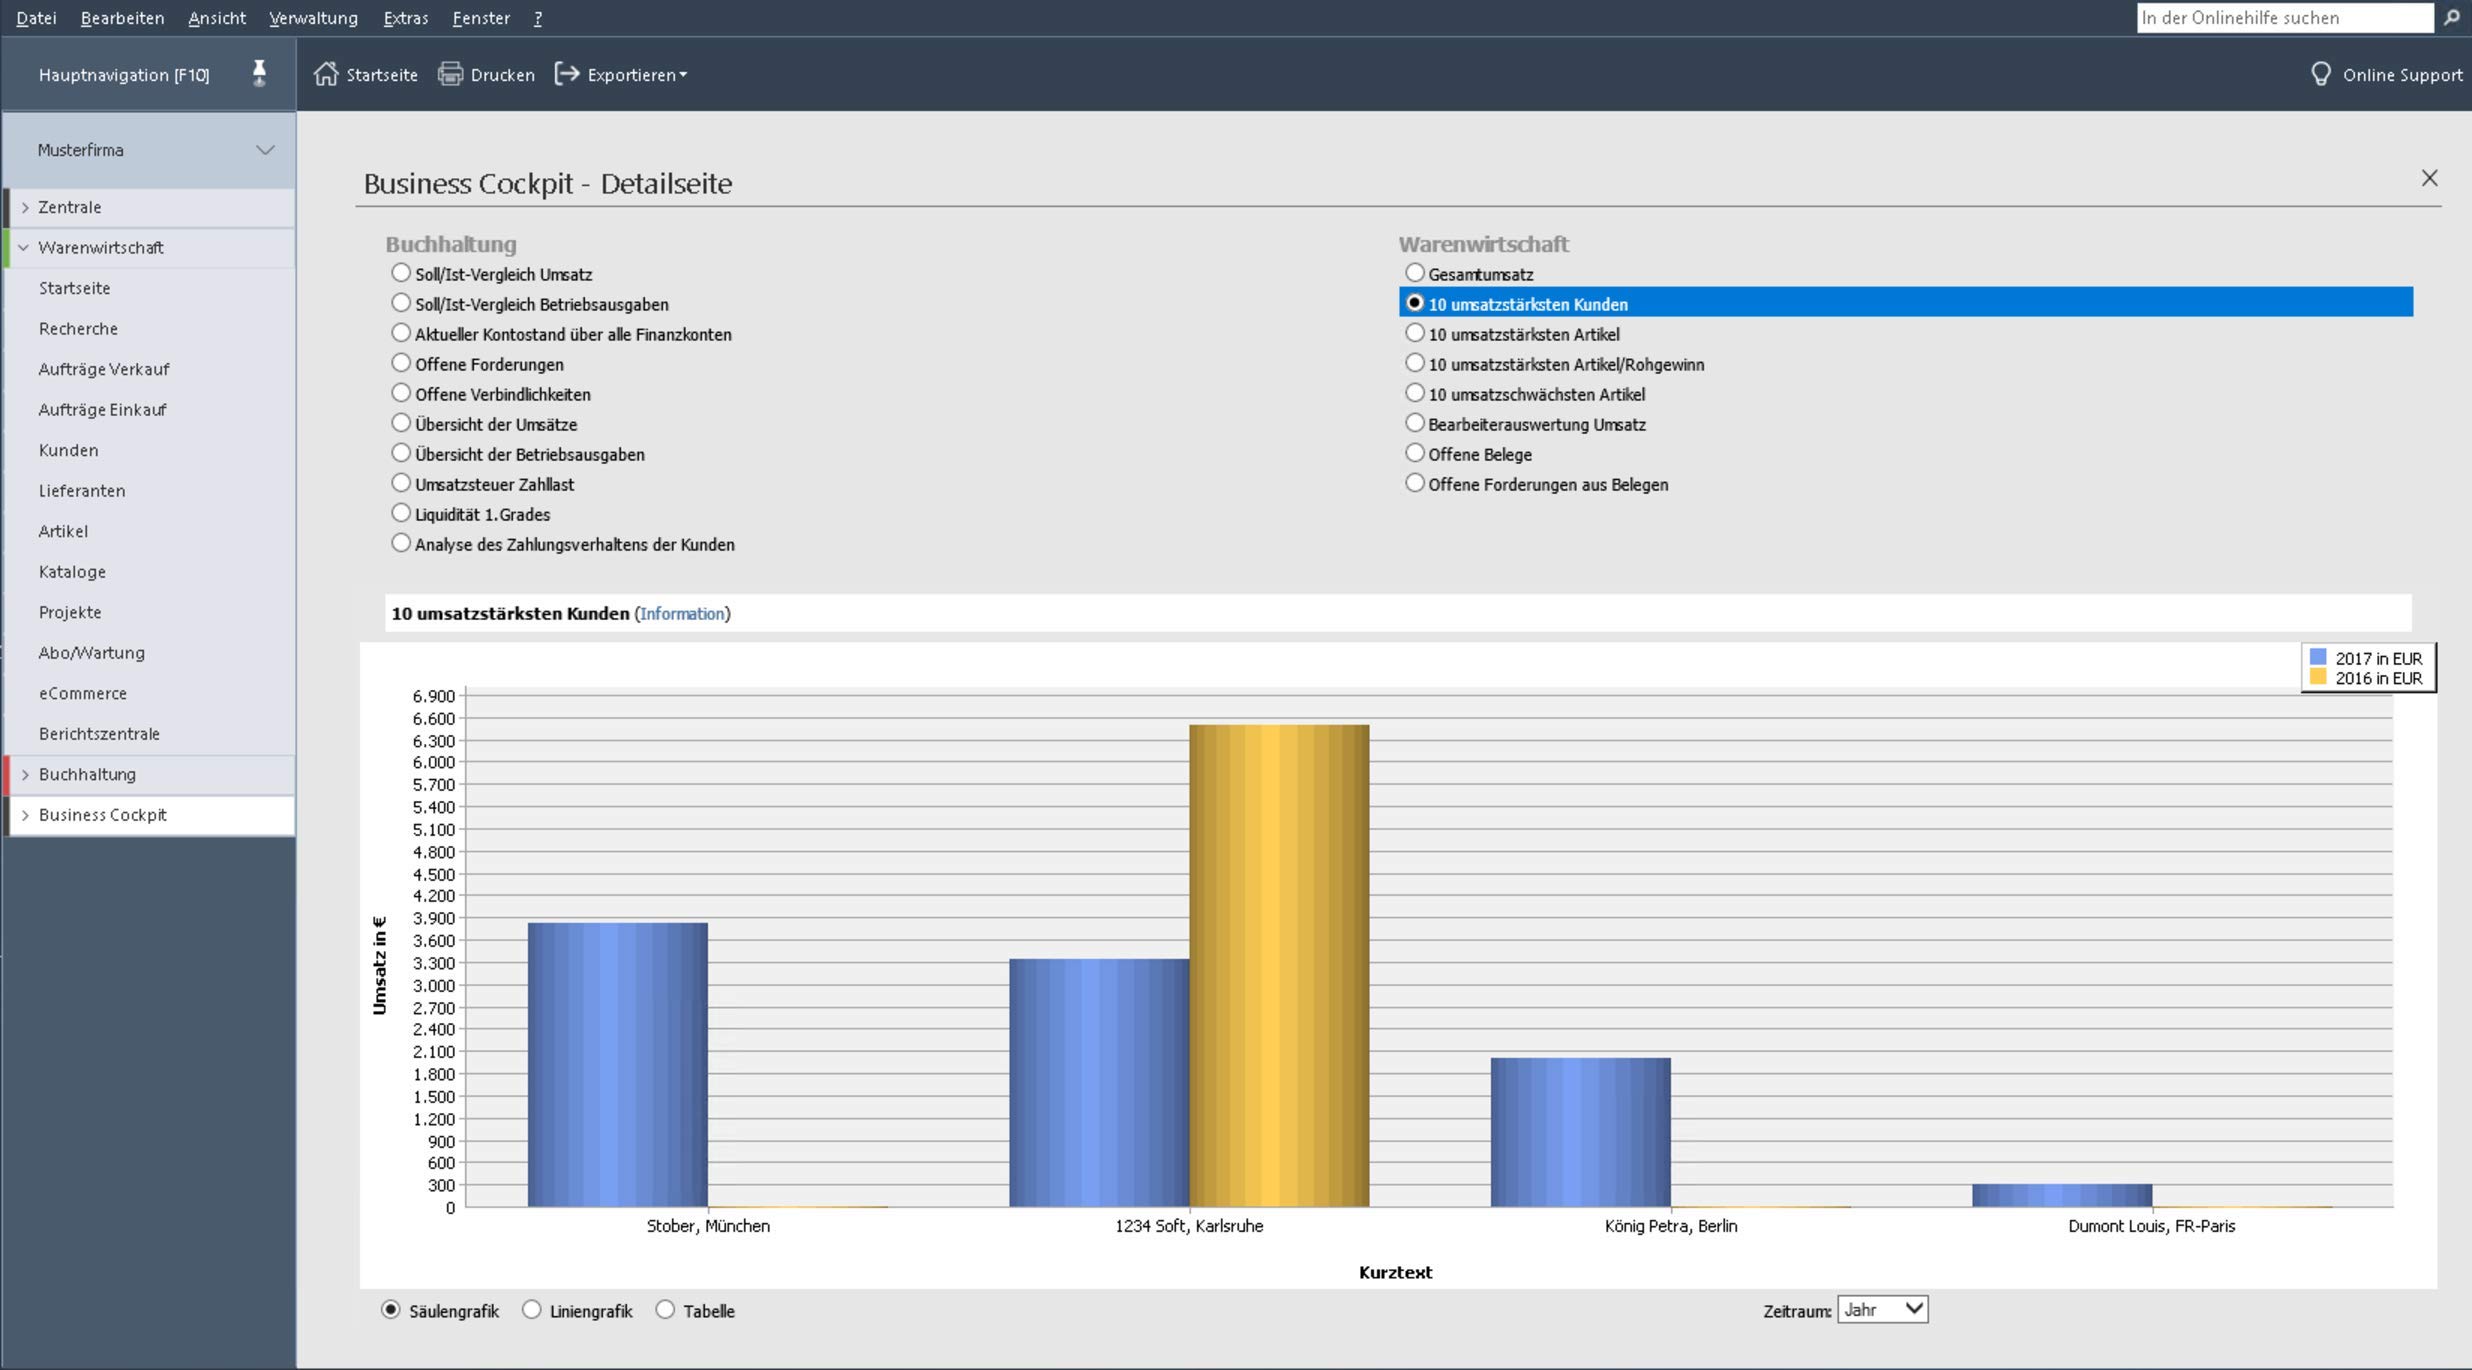2472x1370 pixels.
Task: Open the Verwaltung menu
Action: tap(313, 18)
